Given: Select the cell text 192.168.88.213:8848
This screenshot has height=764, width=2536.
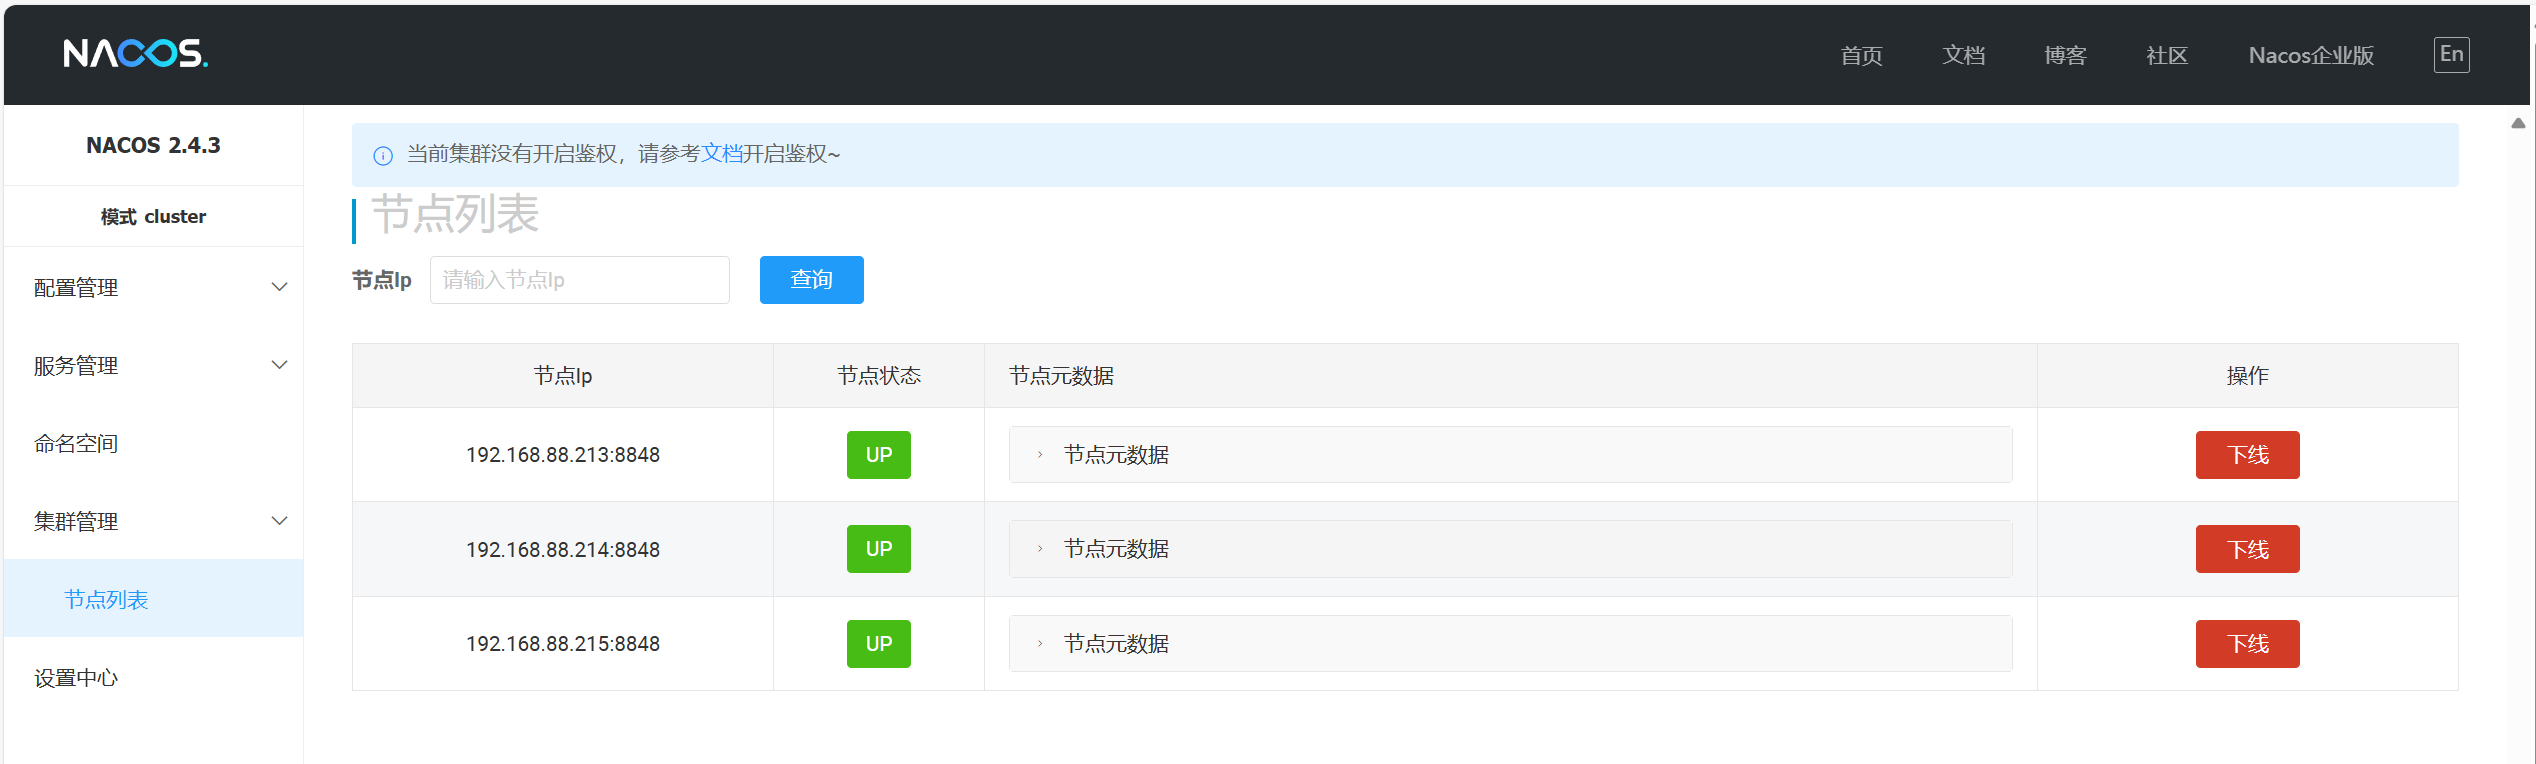Looking at the screenshot, I should (x=563, y=455).
